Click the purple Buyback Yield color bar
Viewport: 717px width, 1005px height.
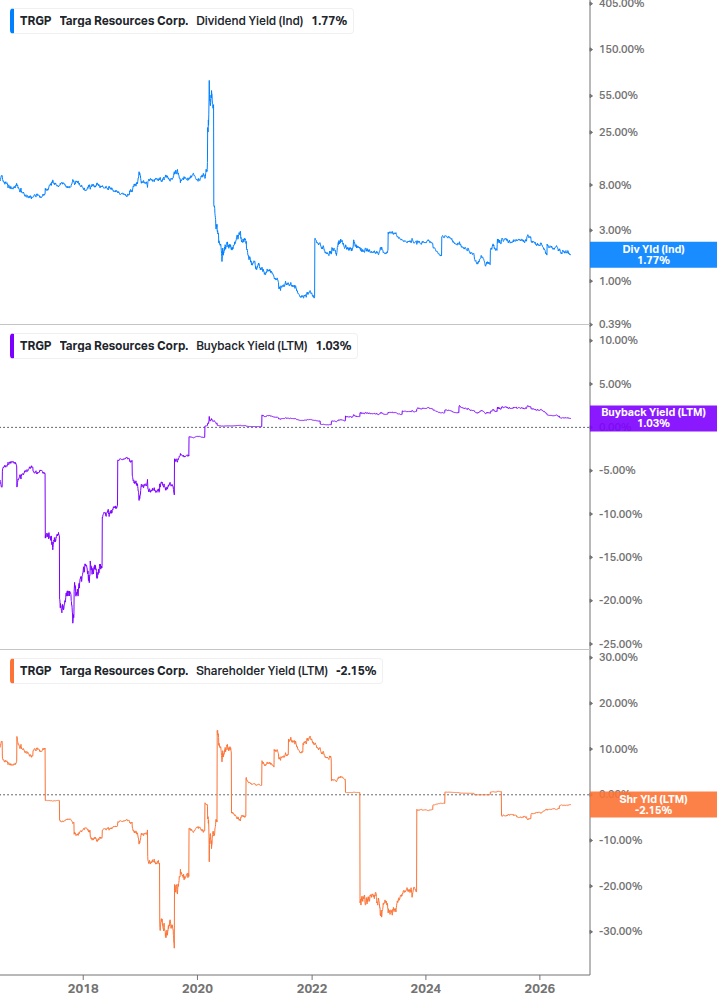12,346
